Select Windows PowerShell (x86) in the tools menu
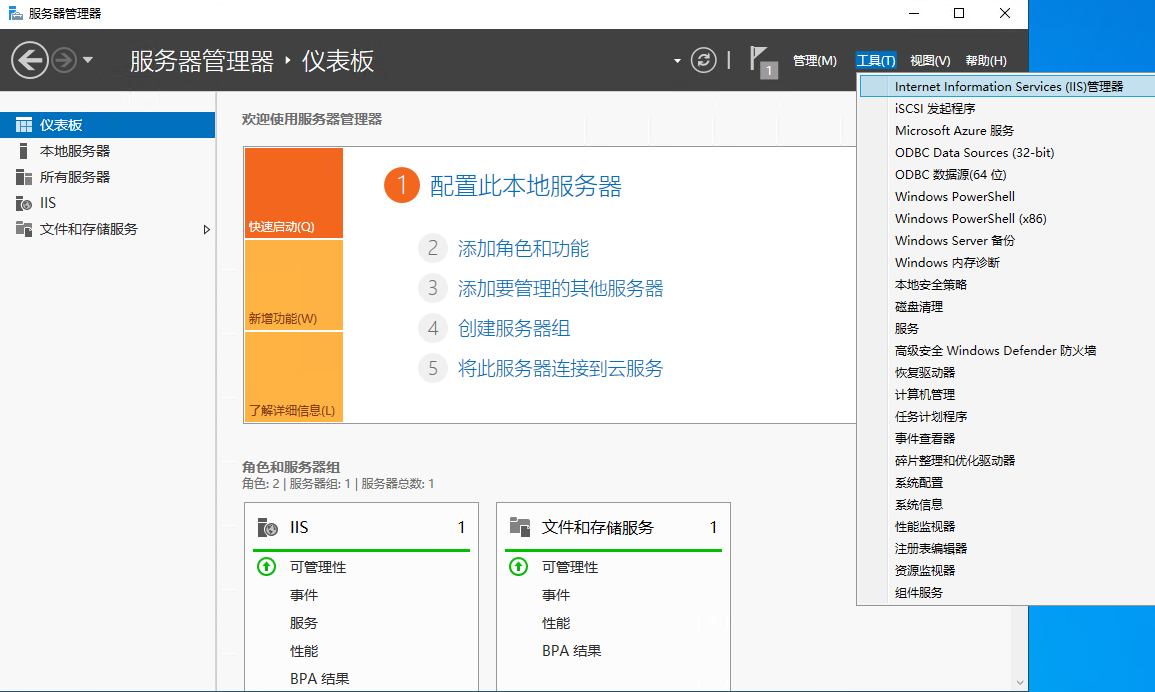Screen dimensions: 1155x692 [970, 219]
